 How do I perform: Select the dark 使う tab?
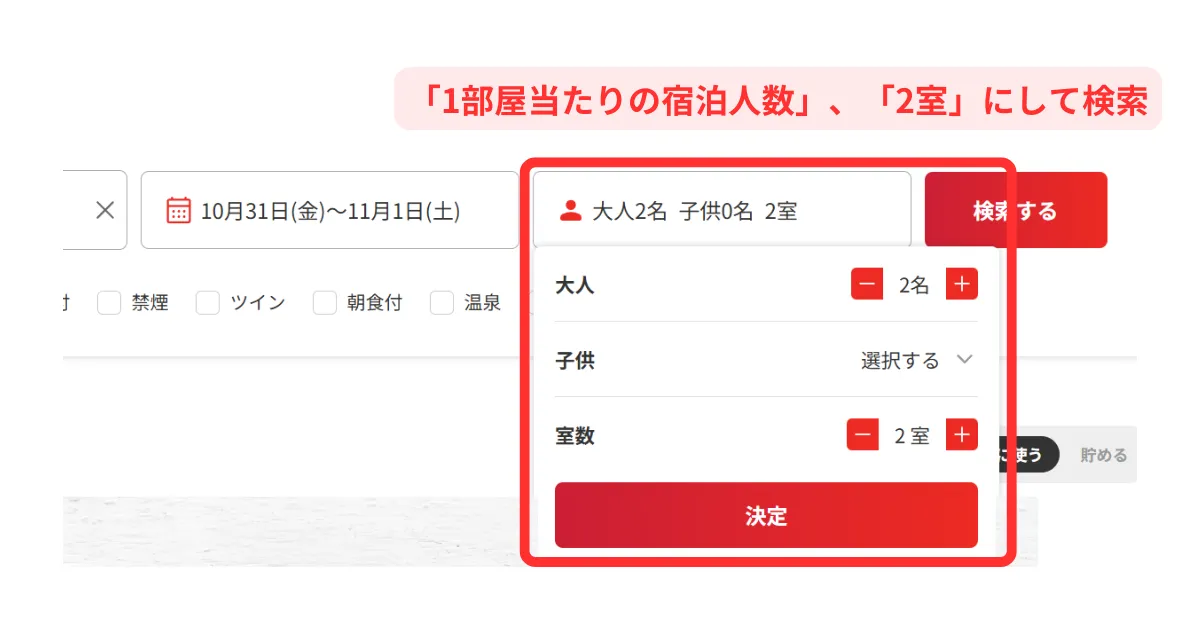1027,455
